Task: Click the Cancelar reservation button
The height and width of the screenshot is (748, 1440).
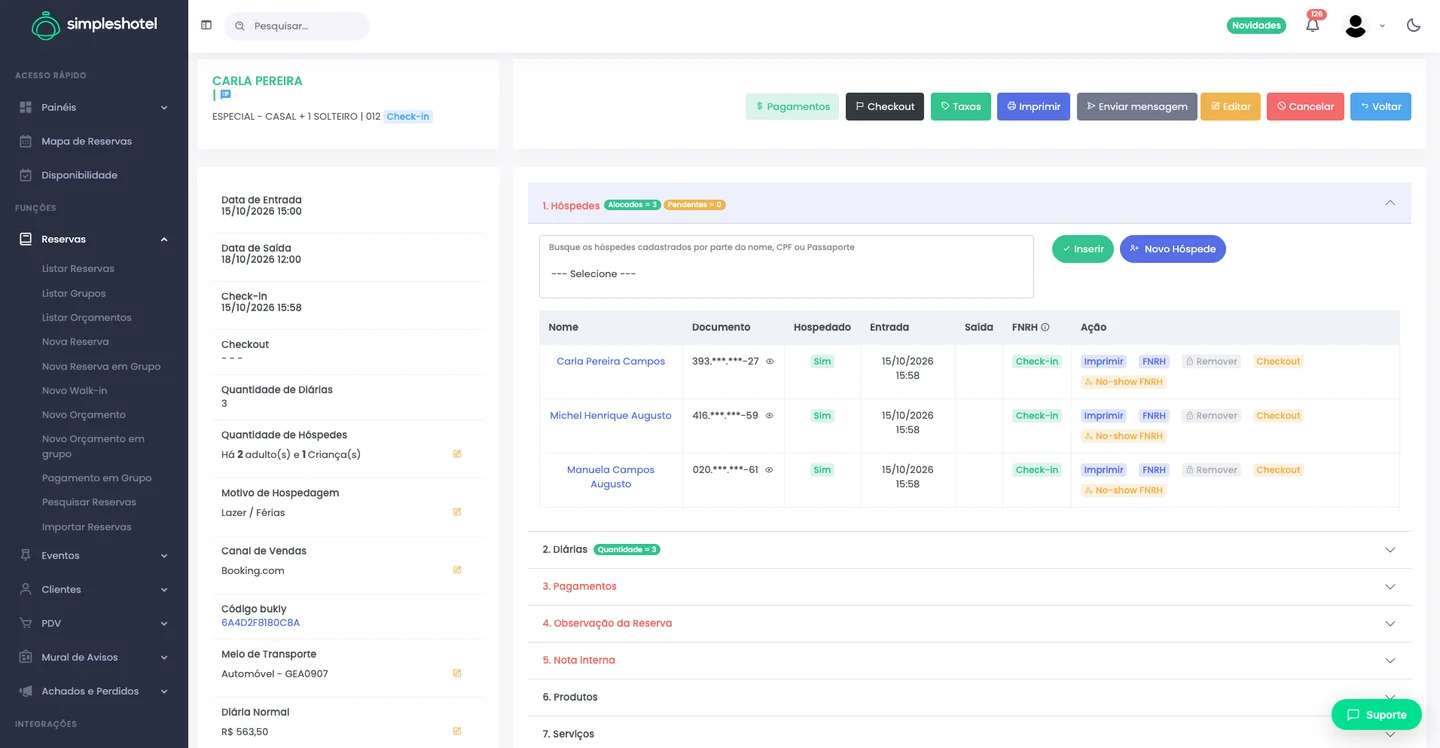Action: 1305,107
